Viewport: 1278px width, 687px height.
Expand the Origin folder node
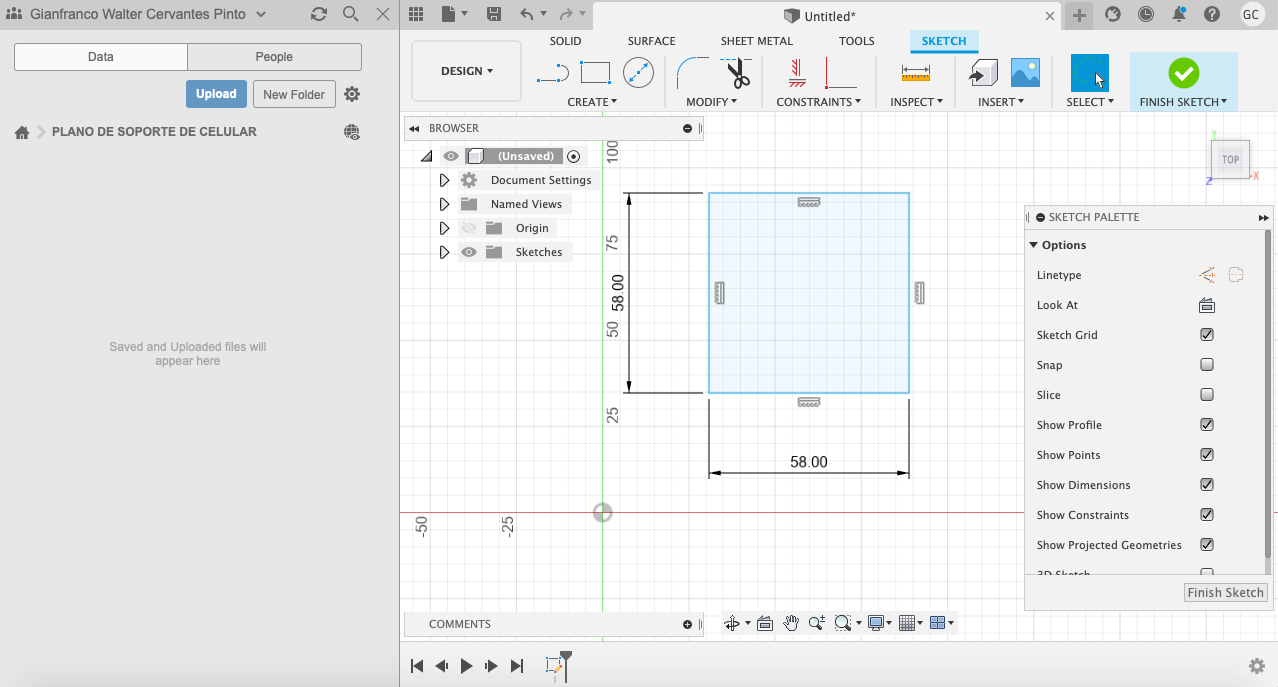[x=445, y=228]
